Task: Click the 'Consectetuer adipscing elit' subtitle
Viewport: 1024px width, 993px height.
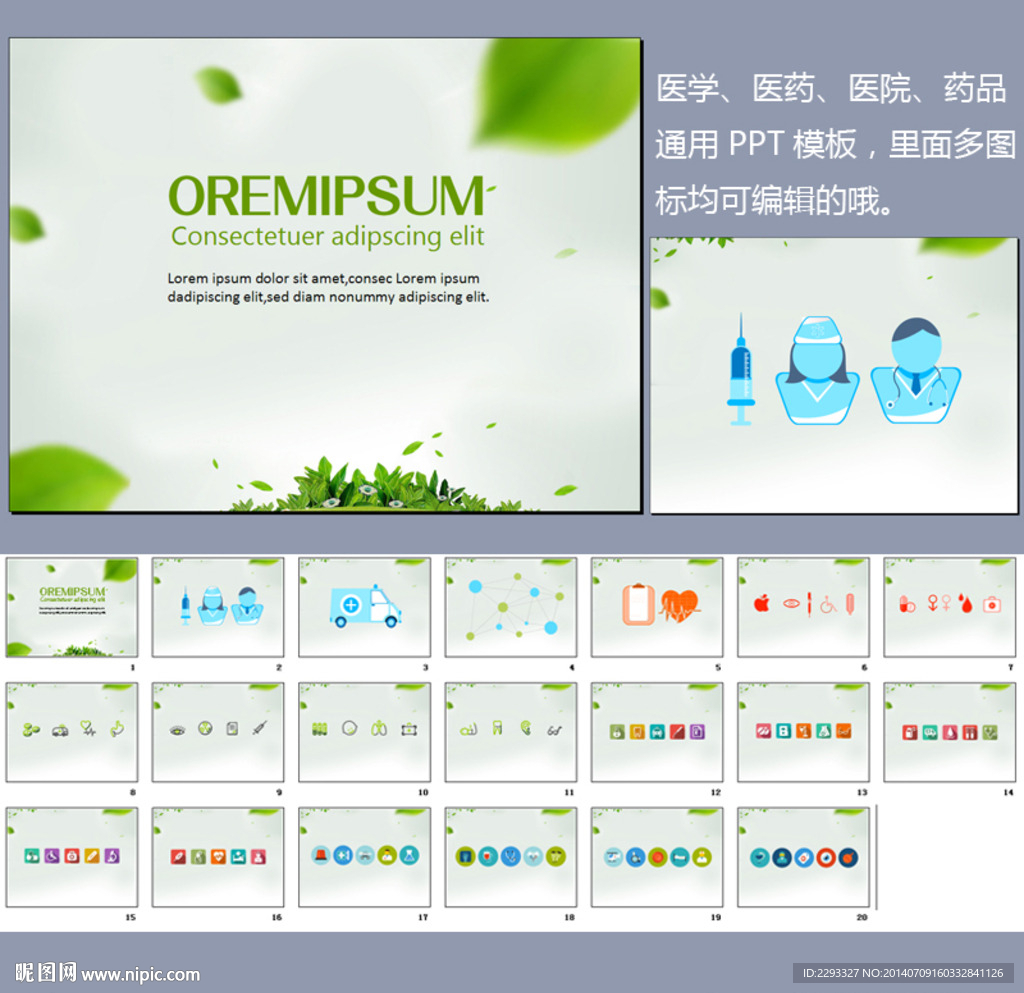Action: (327, 236)
